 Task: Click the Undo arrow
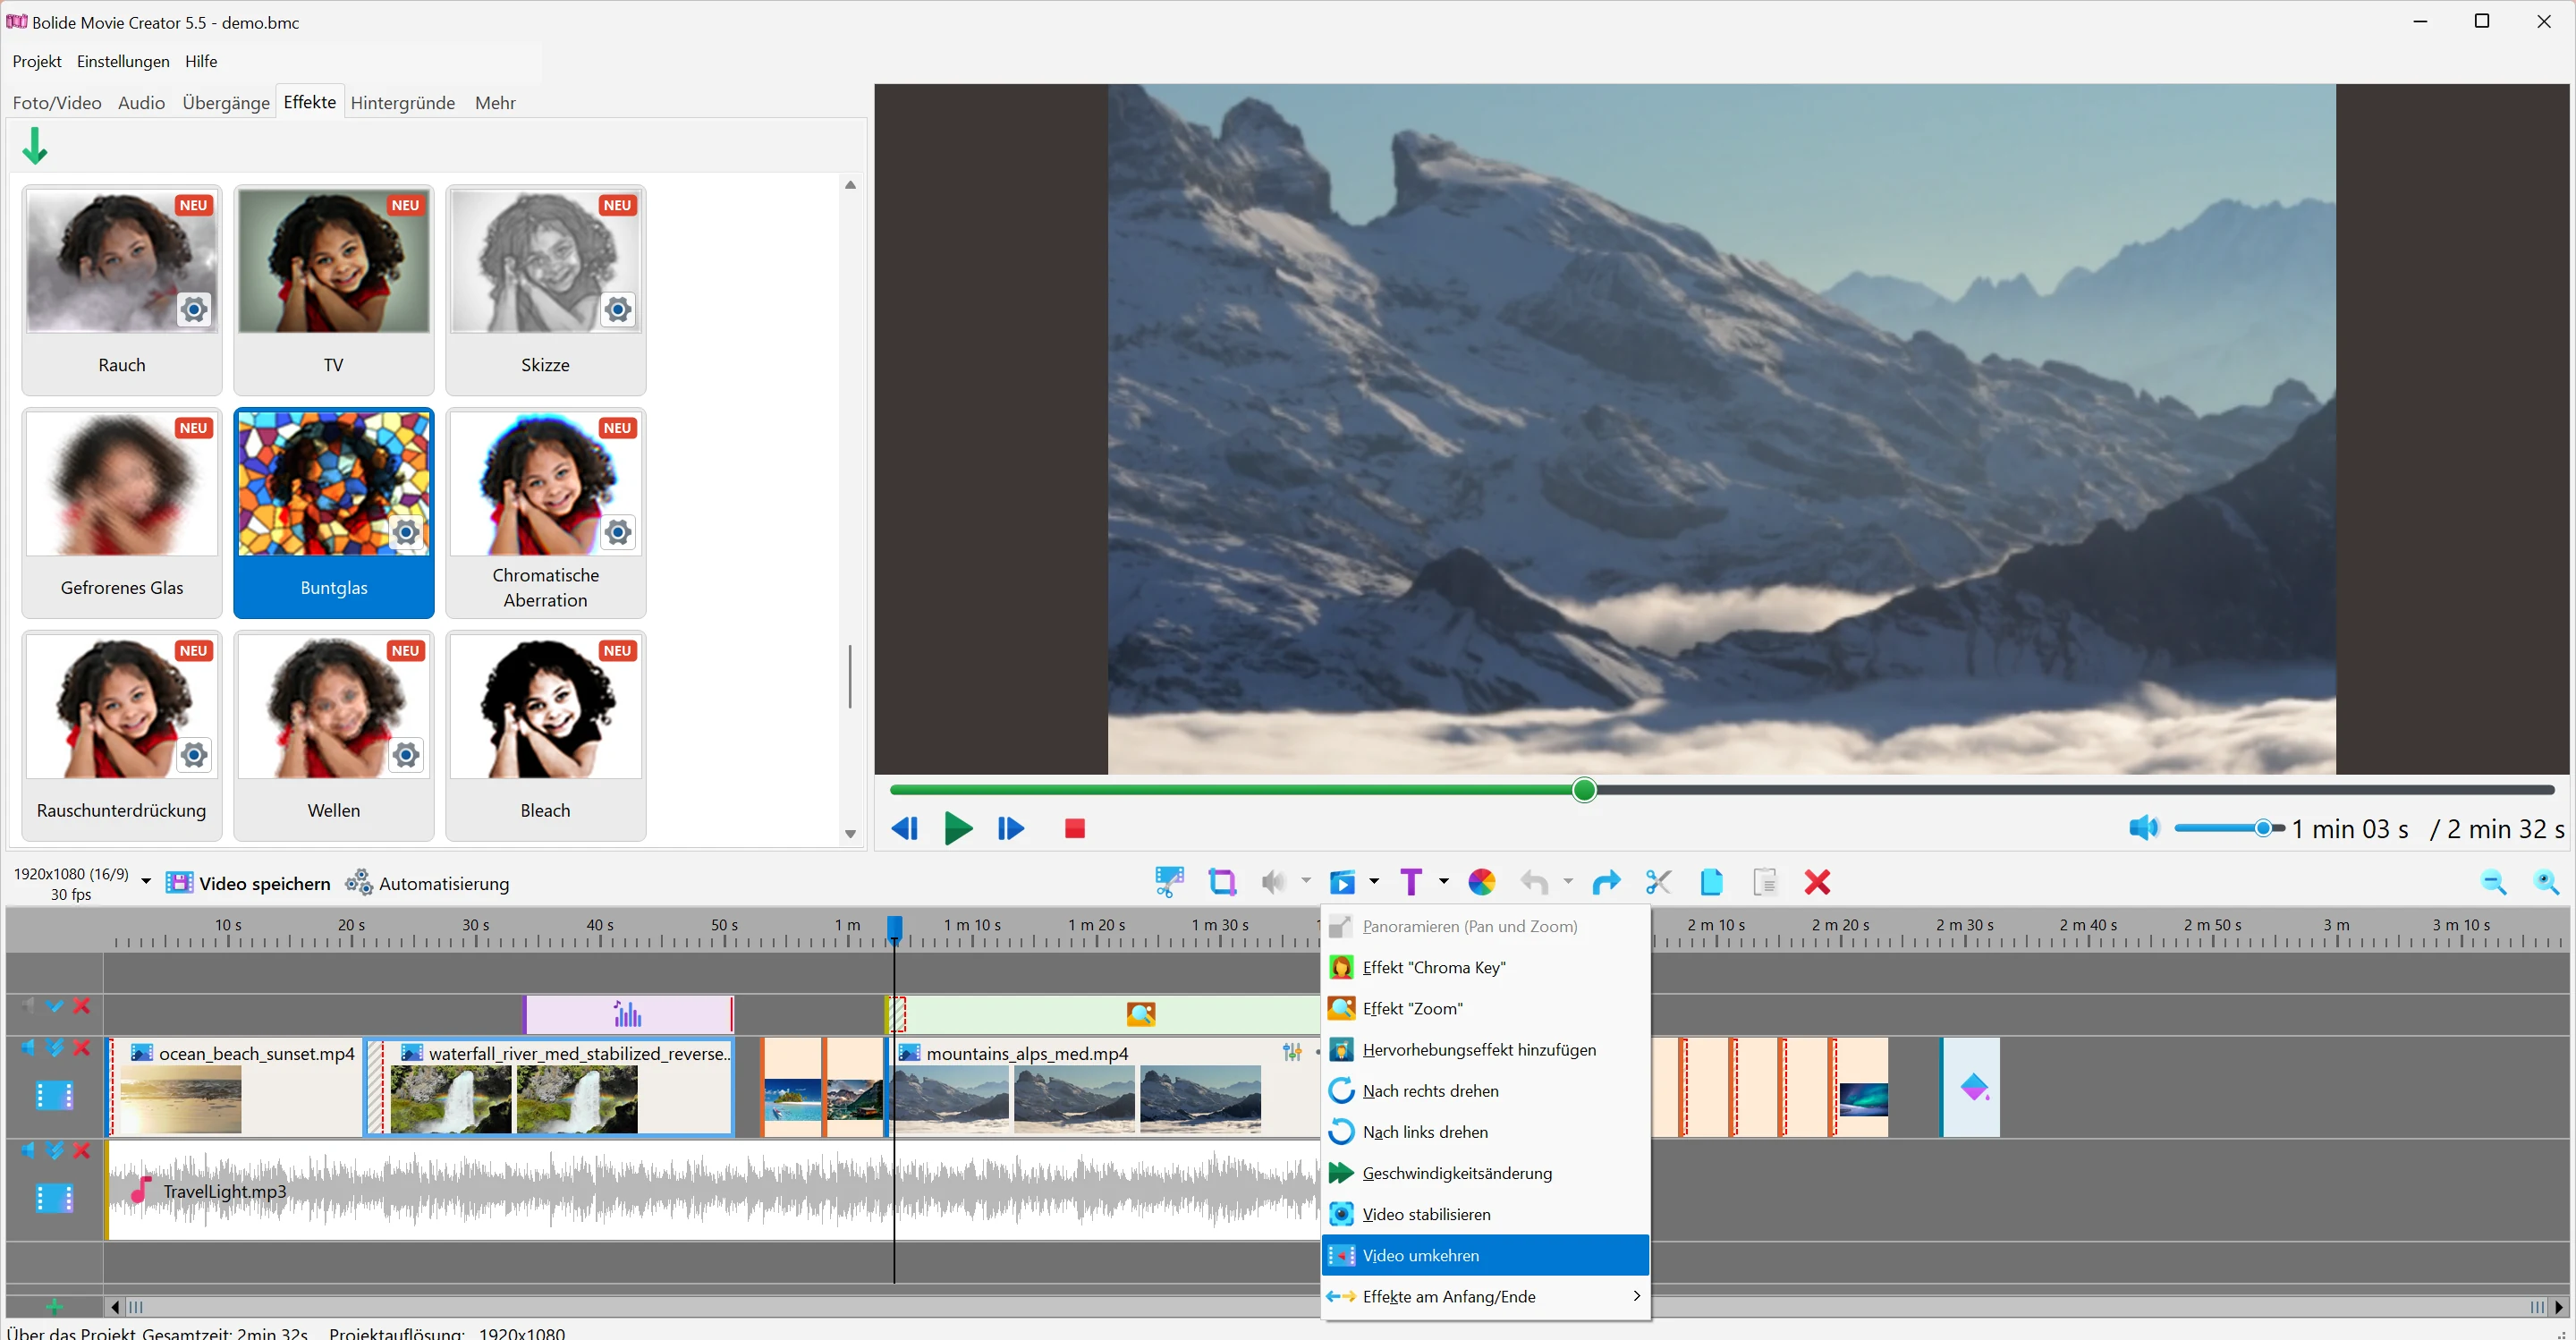1534,882
